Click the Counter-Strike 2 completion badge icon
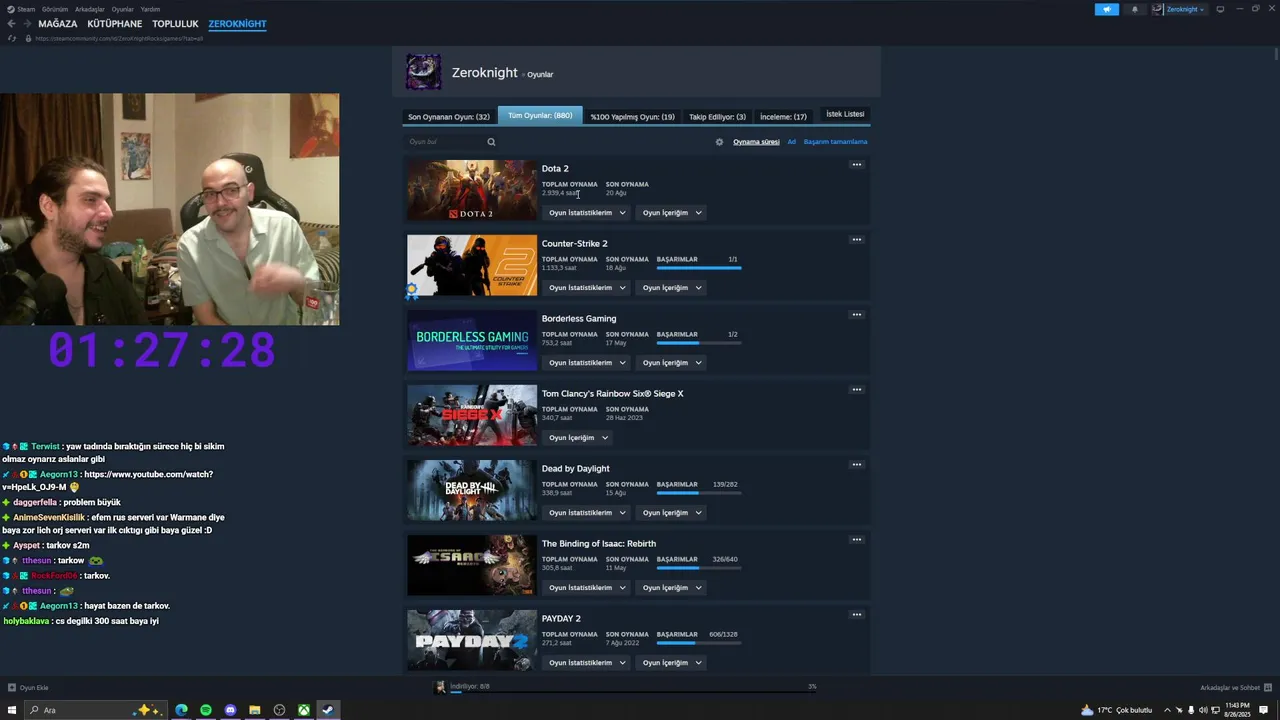 (412, 292)
